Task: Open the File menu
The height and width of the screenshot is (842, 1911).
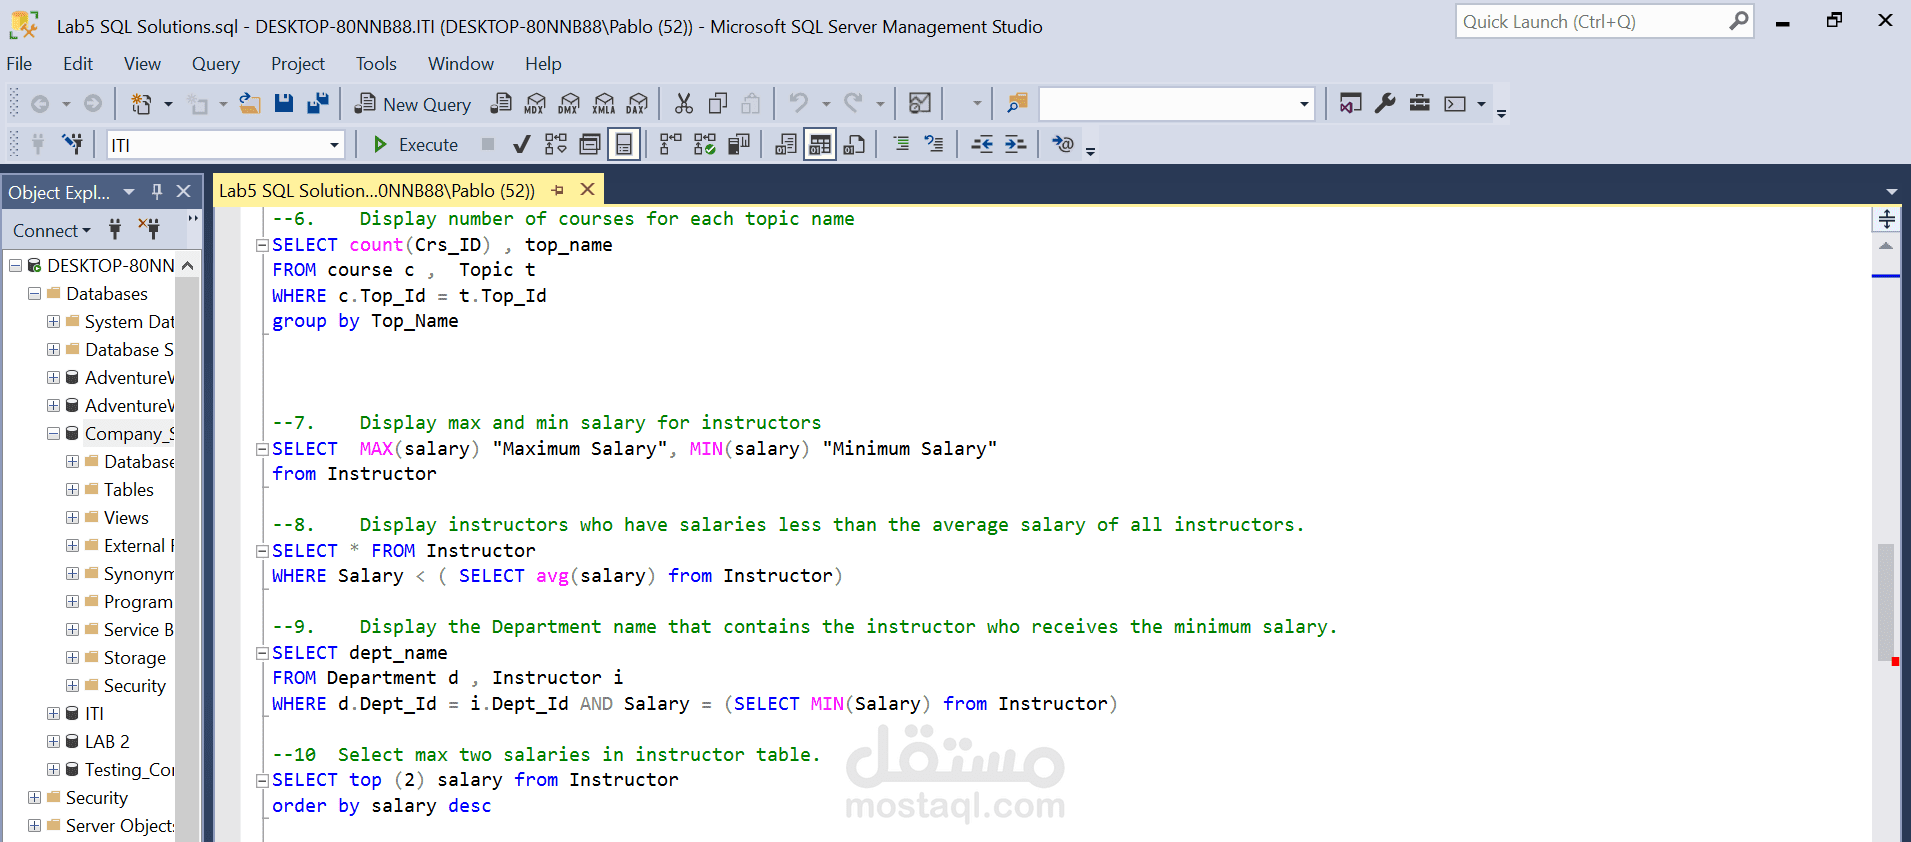Action: click(19, 64)
